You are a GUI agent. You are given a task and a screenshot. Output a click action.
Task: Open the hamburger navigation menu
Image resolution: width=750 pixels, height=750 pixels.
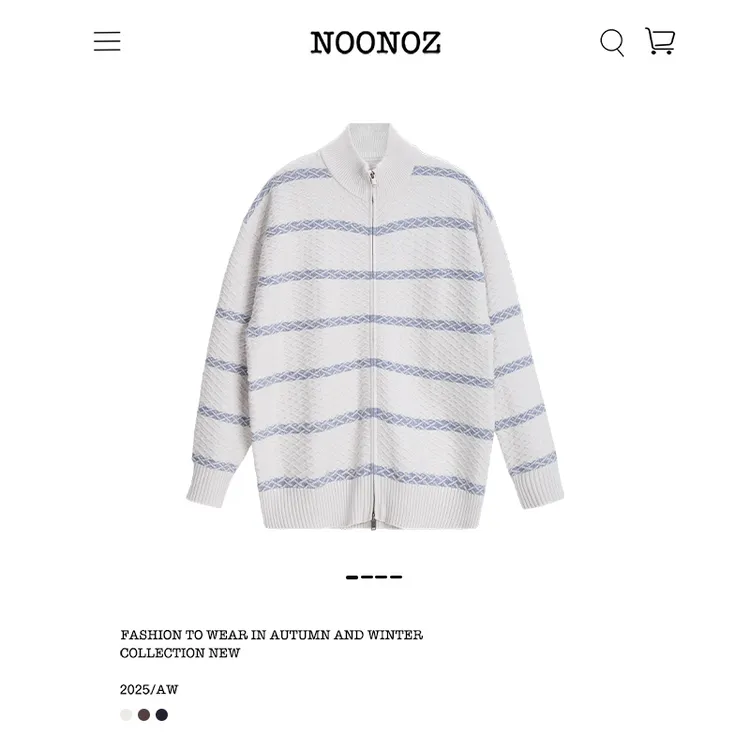[x=107, y=41]
